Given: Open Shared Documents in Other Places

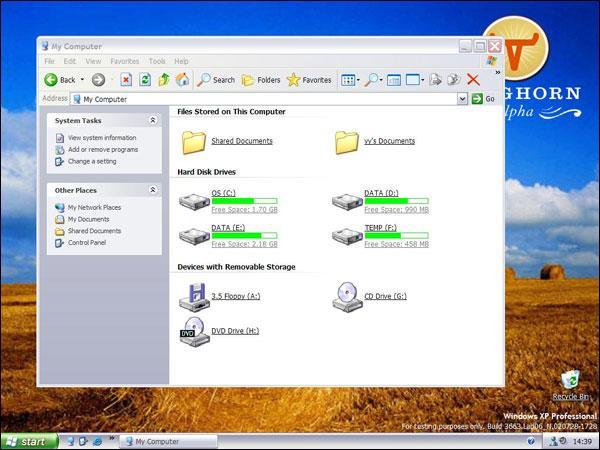Looking at the screenshot, I should click(x=94, y=231).
